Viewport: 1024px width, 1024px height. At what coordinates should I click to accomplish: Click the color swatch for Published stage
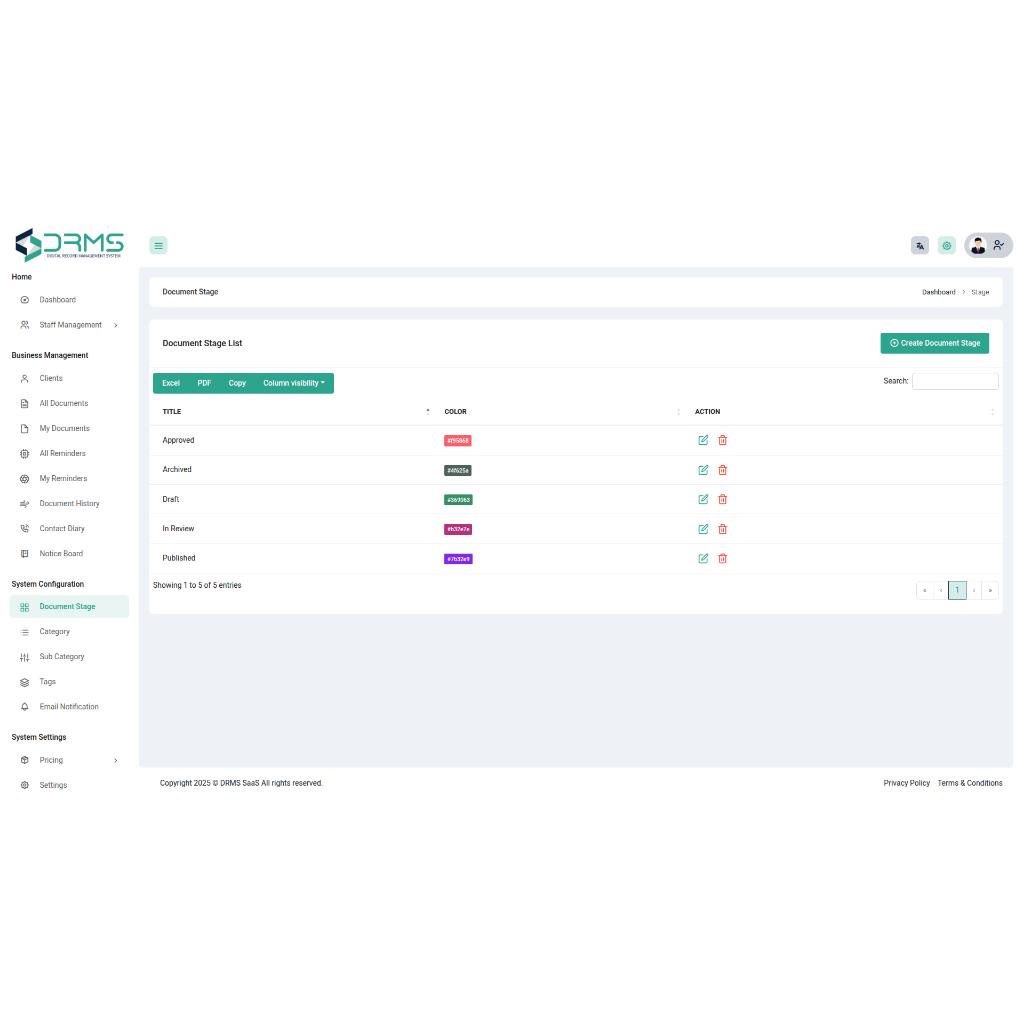tap(458, 558)
